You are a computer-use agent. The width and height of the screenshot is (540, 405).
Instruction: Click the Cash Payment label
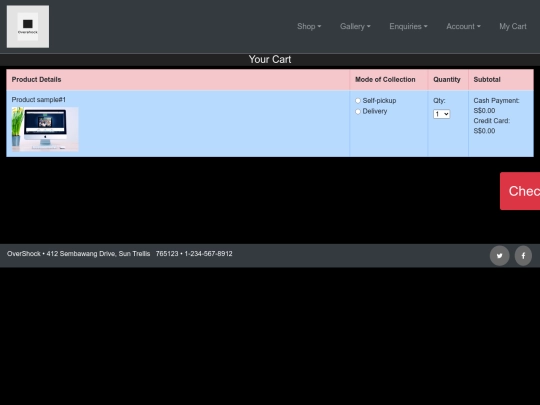[x=496, y=101]
